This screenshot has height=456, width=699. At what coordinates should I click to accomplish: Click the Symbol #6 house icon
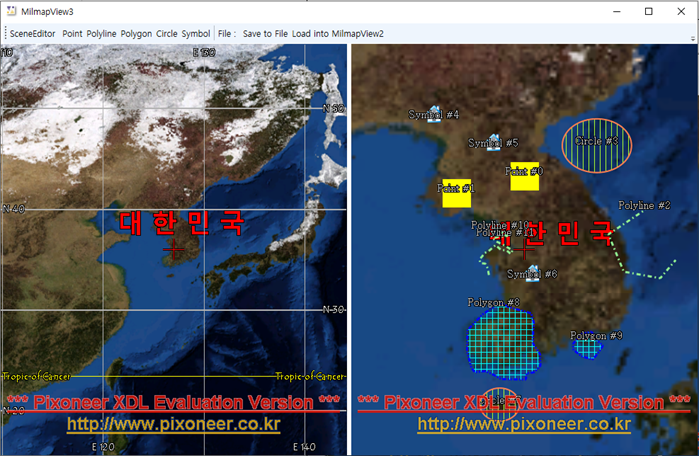(x=532, y=274)
